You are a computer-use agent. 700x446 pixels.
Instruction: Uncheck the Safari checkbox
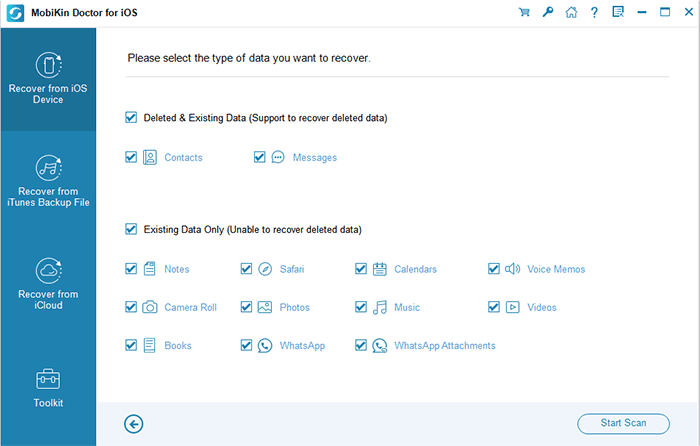point(246,269)
